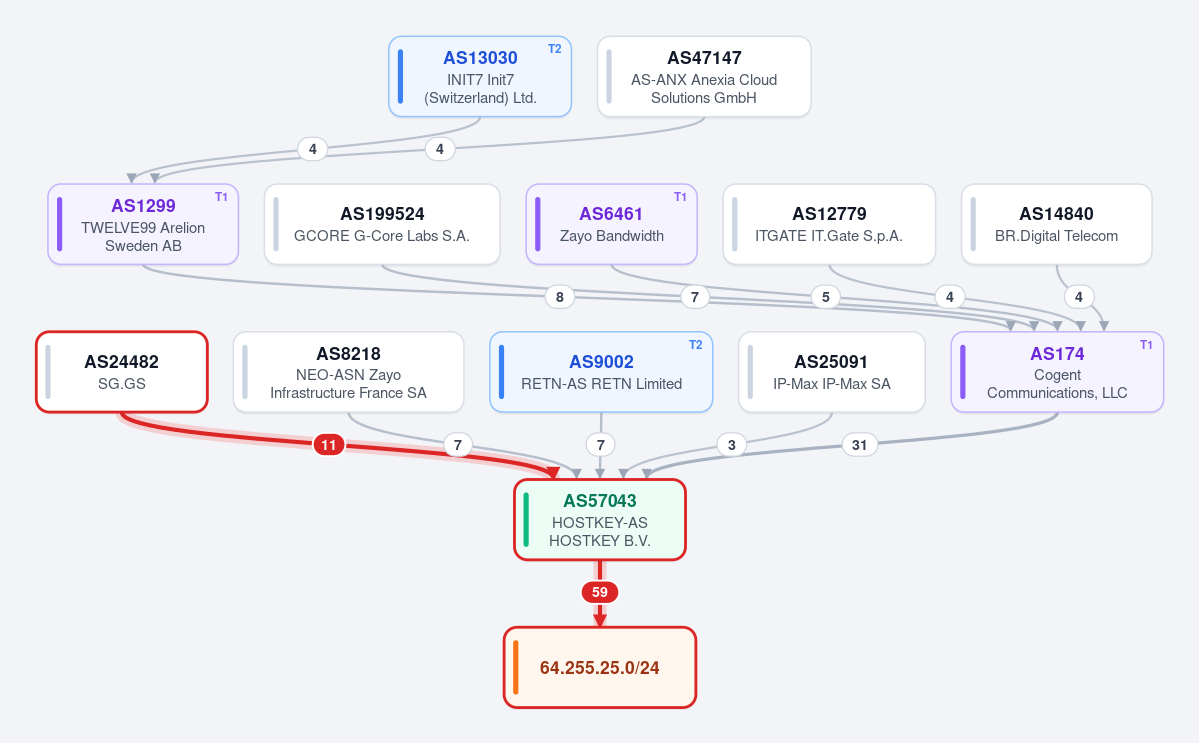Click the red 11 edge label
1199x743 pixels.
329,445
